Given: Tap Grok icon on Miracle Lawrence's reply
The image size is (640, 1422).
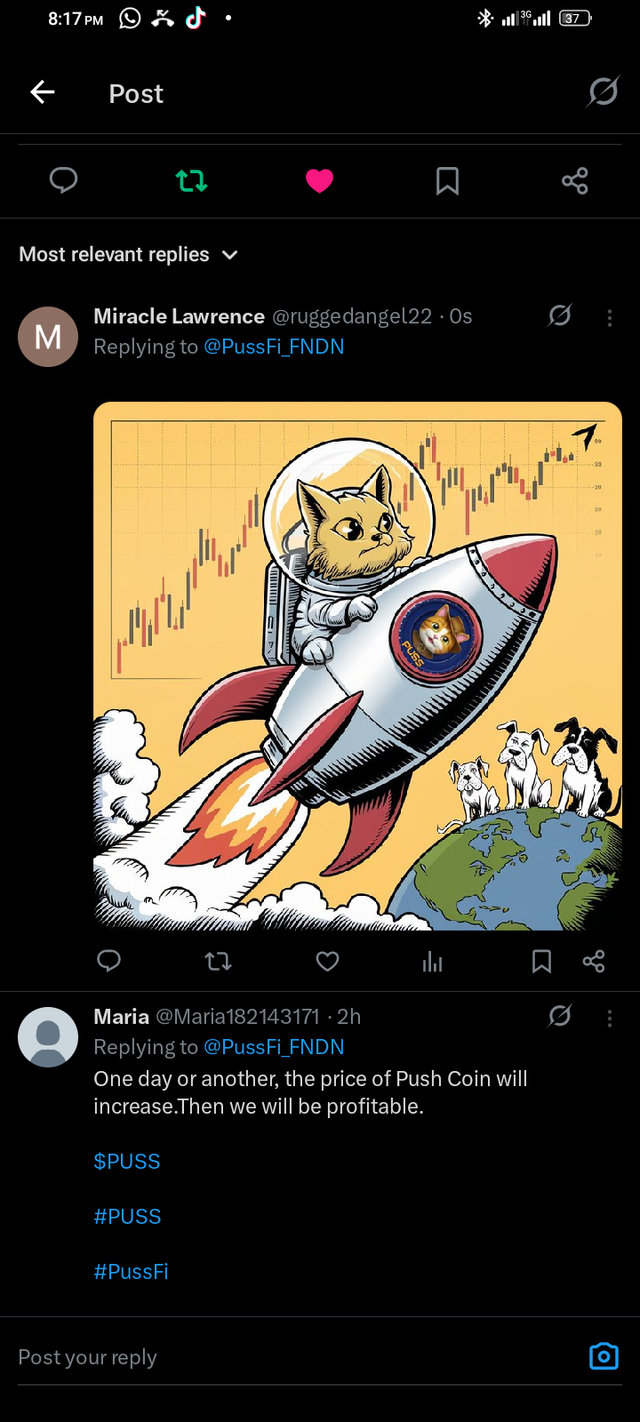Looking at the screenshot, I should (560, 316).
